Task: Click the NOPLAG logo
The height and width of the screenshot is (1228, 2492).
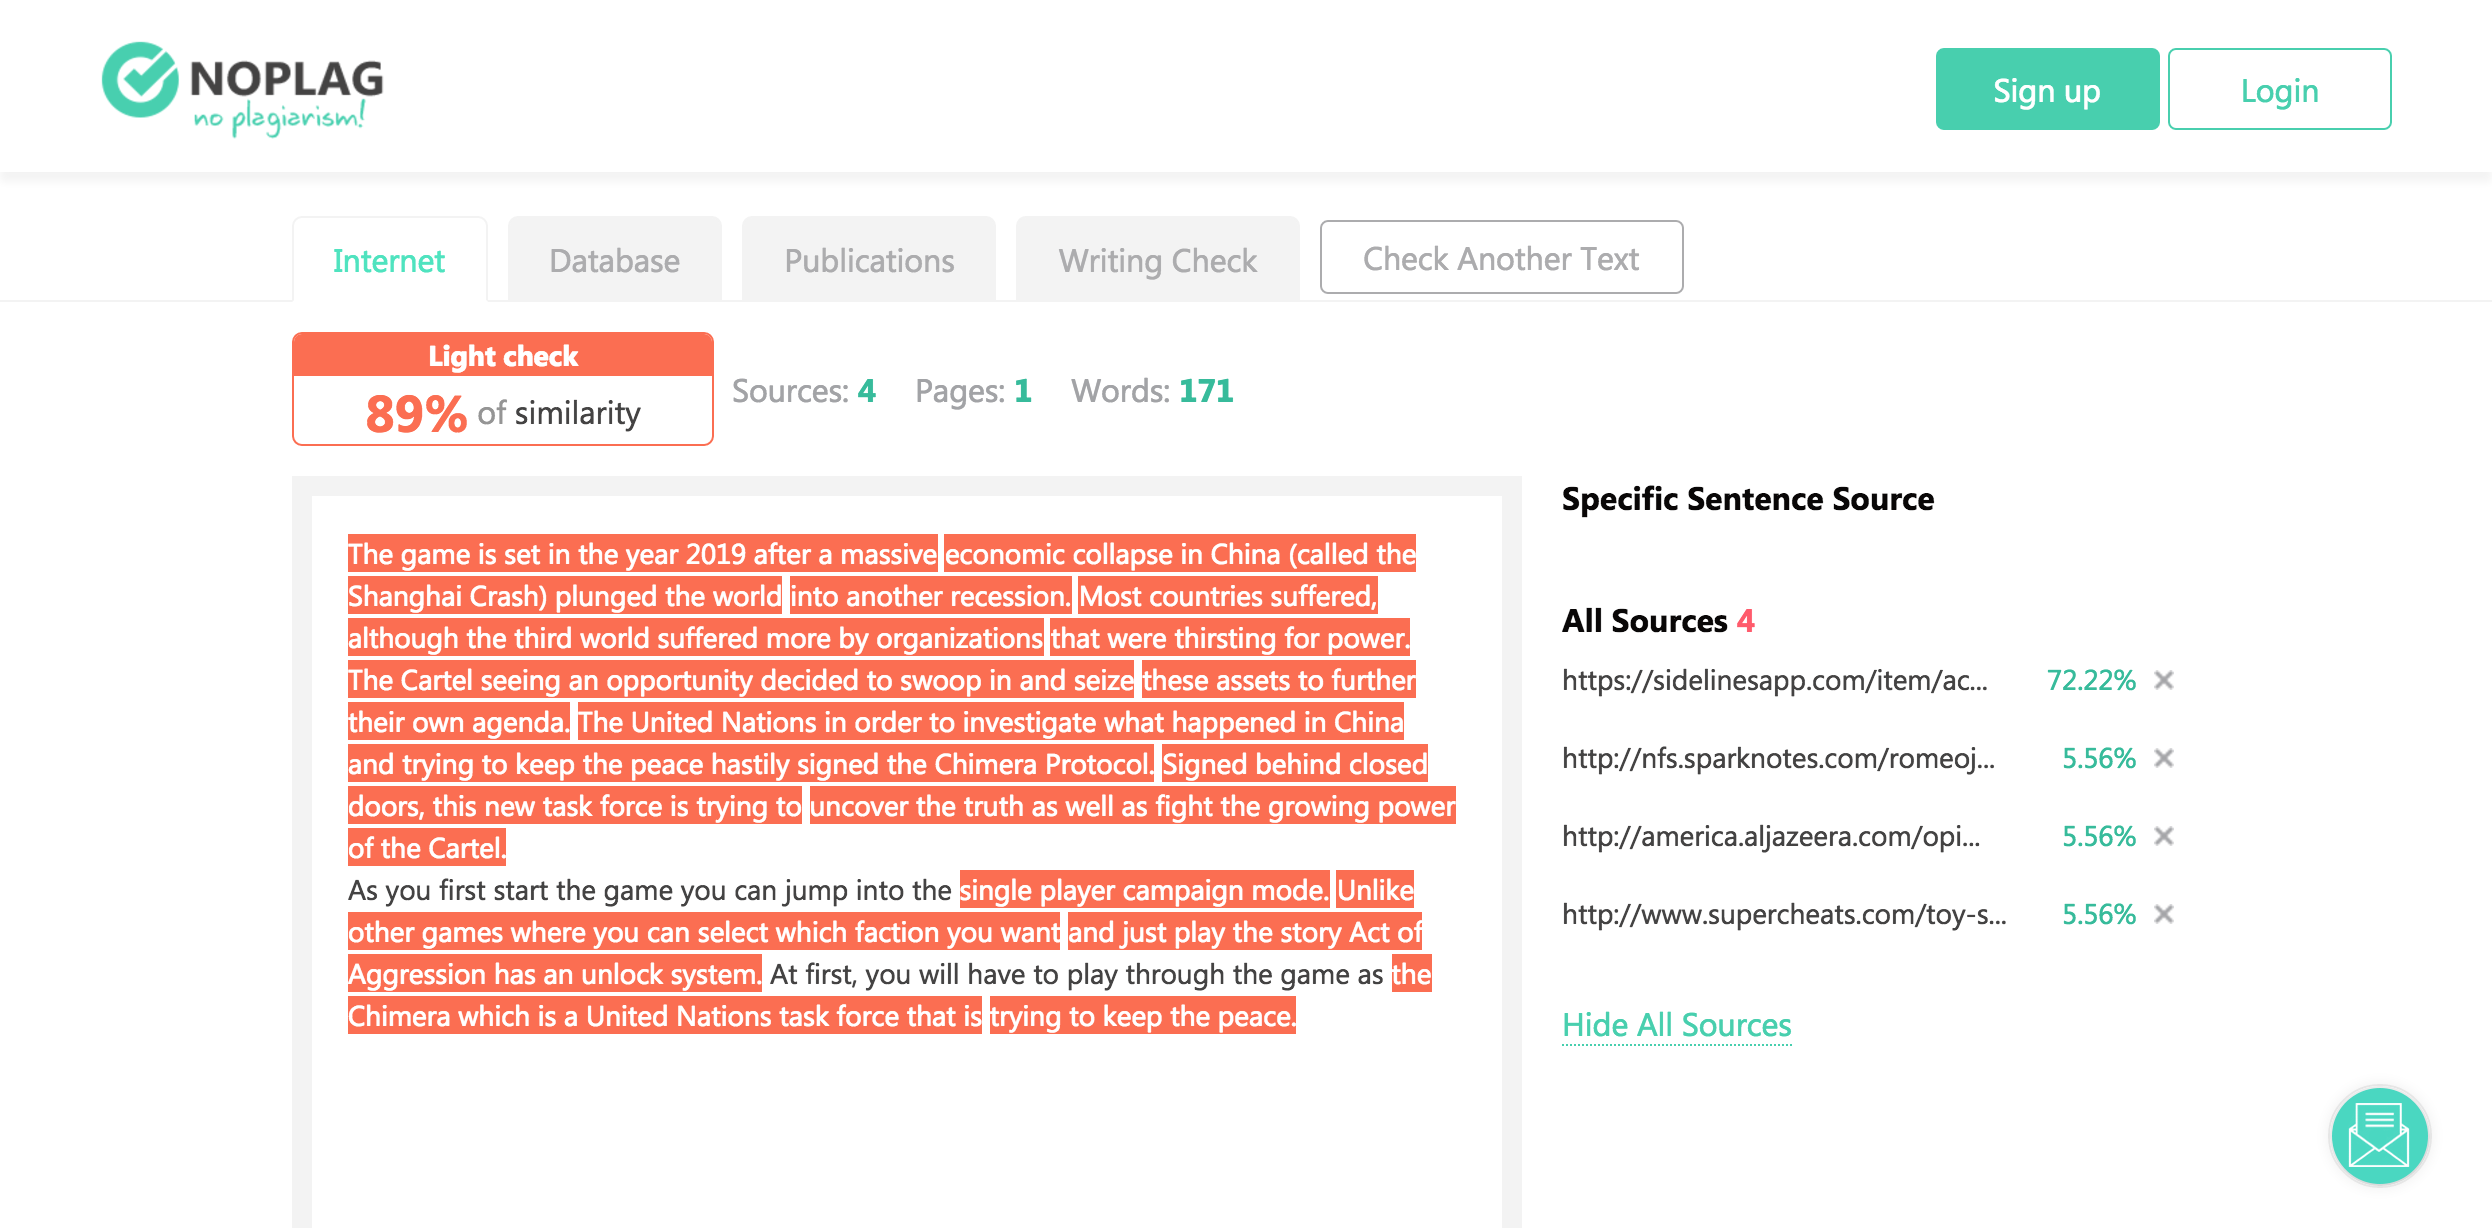Action: click(243, 88)
